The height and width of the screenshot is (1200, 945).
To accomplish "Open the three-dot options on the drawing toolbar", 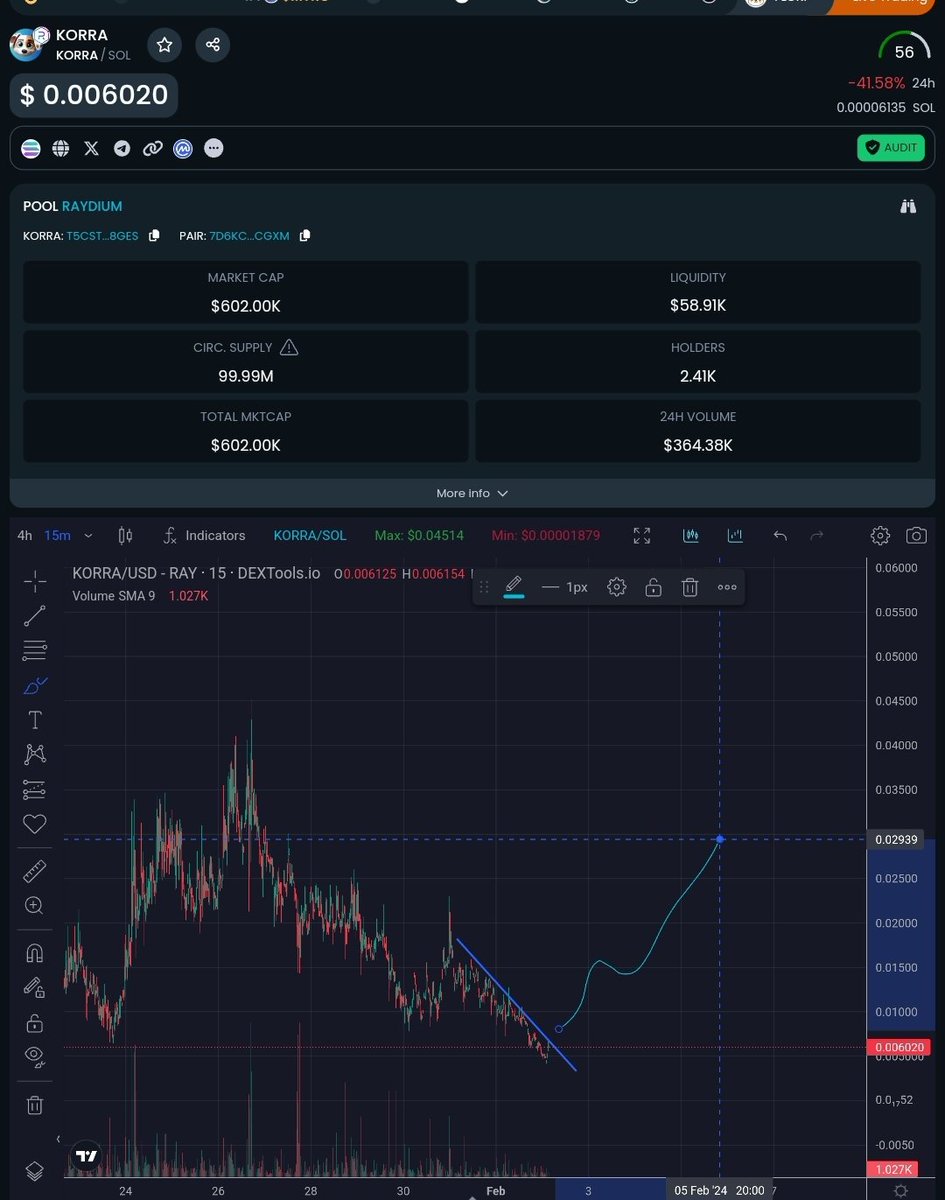I will click(x=727, y=587).
